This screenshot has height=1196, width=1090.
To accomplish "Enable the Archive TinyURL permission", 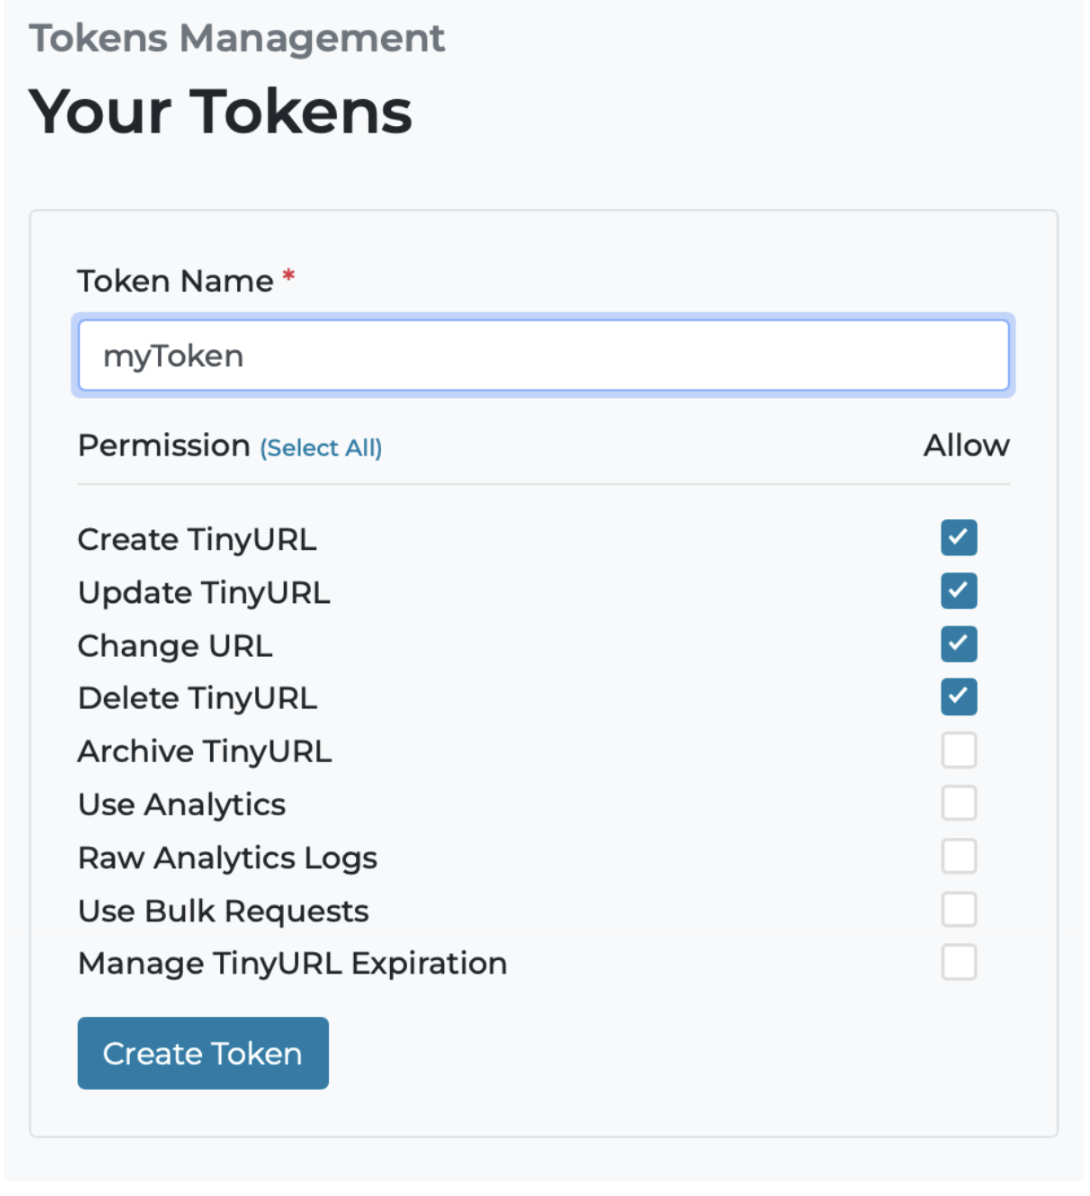I will point(958,750).
